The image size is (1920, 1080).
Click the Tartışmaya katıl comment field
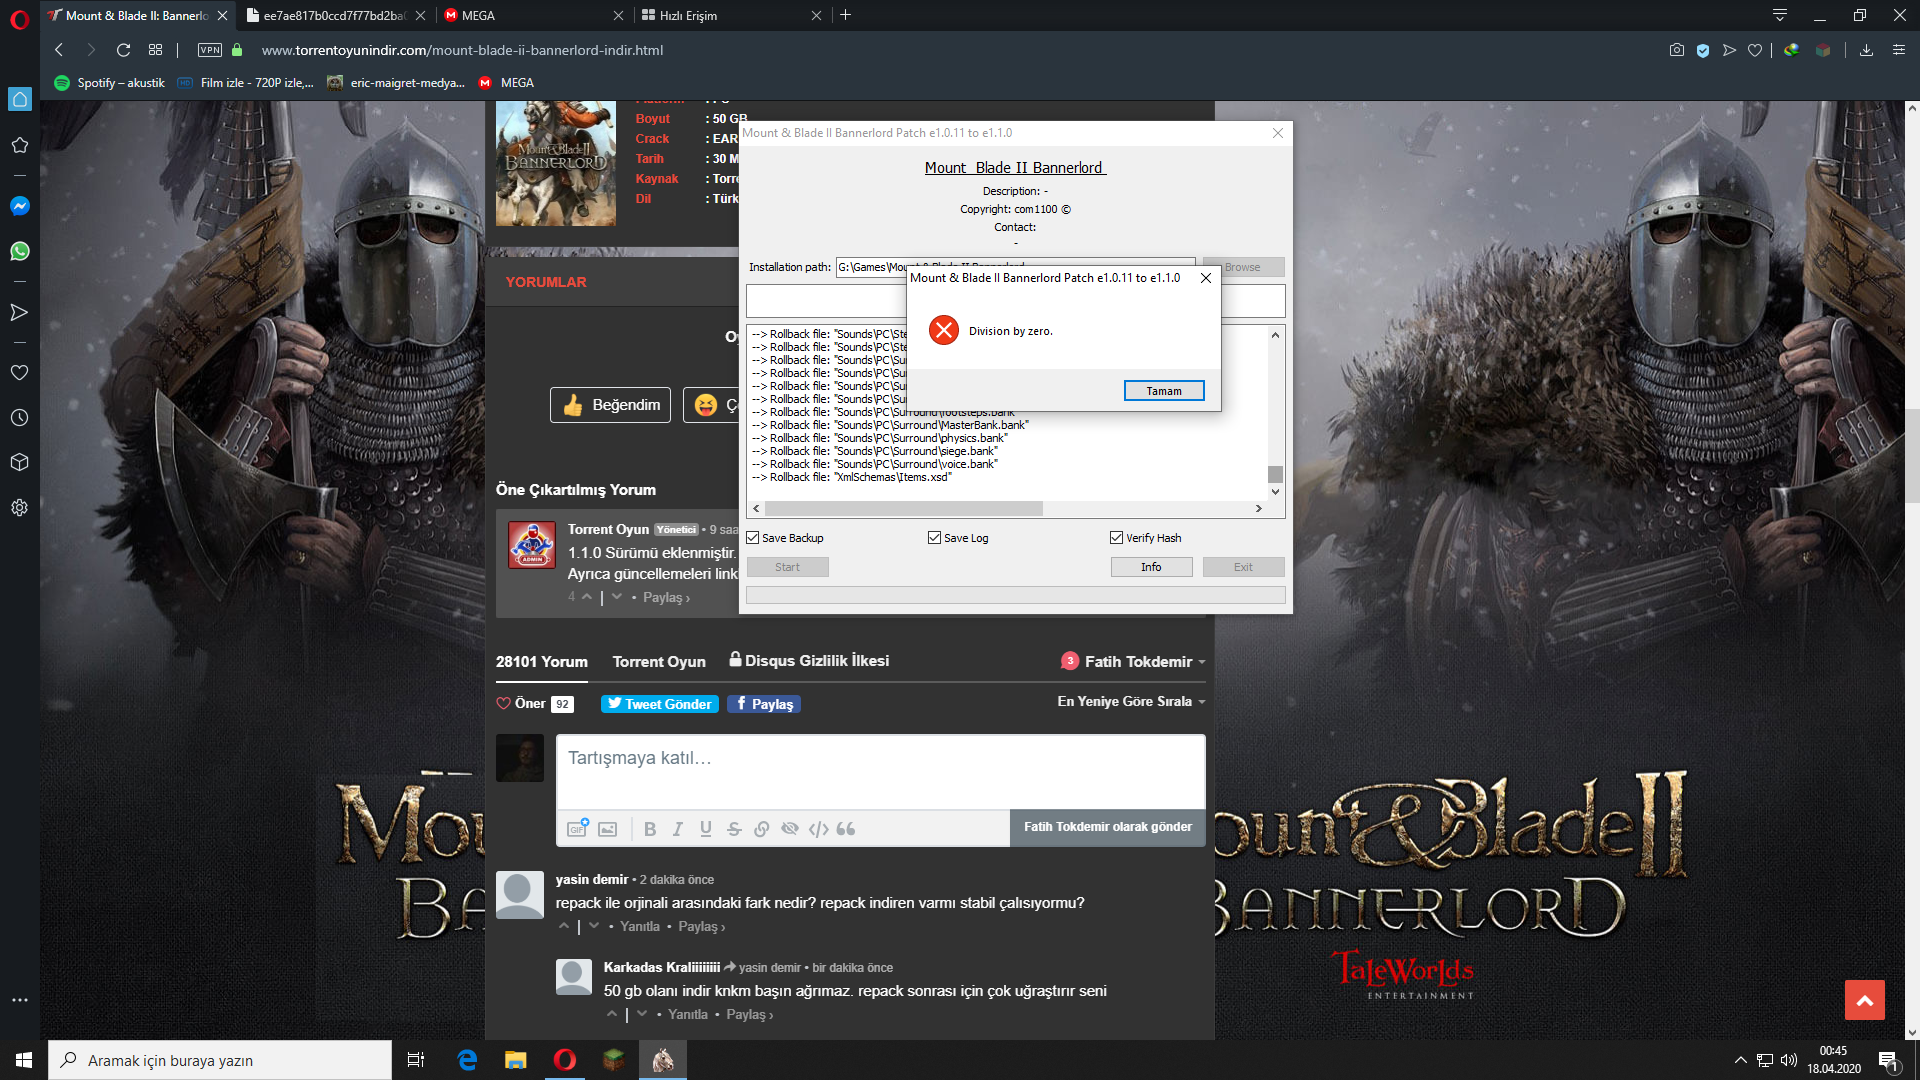point(881,772)
